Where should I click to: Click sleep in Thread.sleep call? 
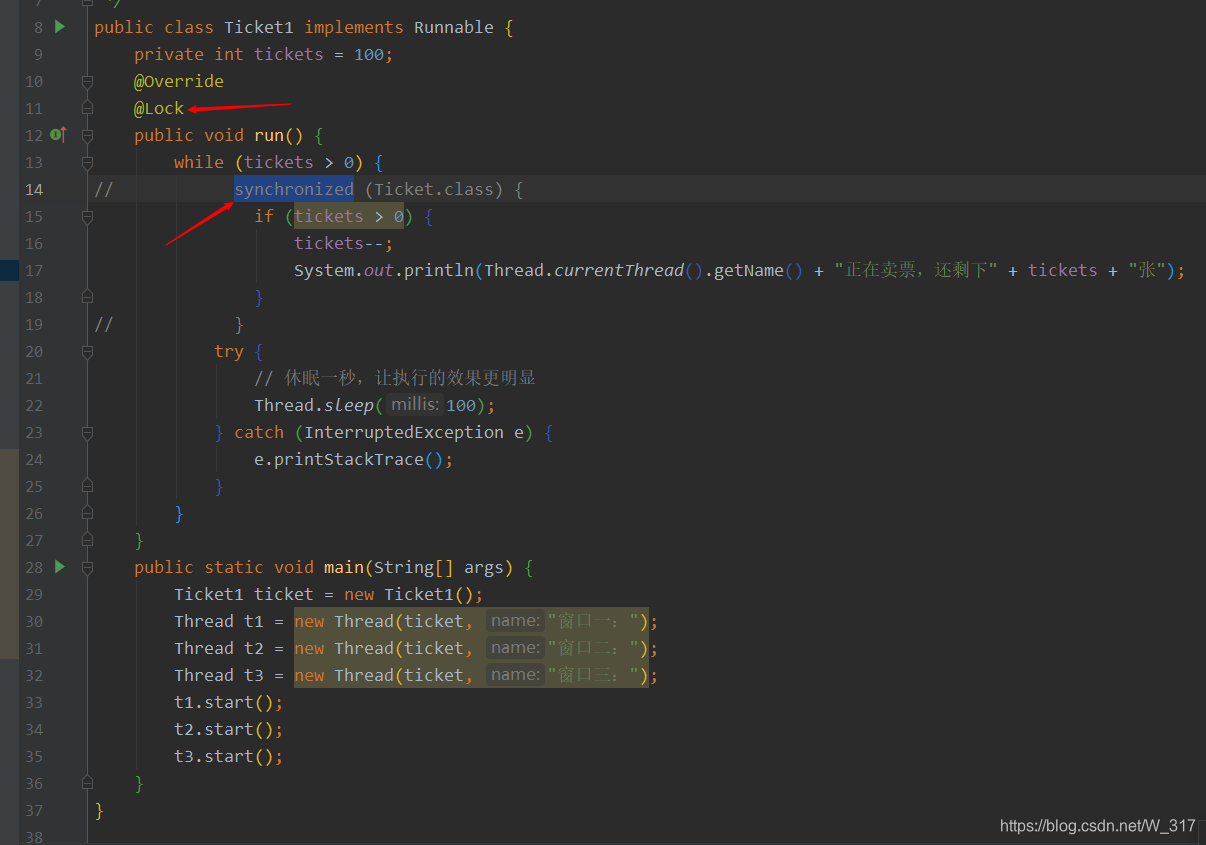coord(349,405)
